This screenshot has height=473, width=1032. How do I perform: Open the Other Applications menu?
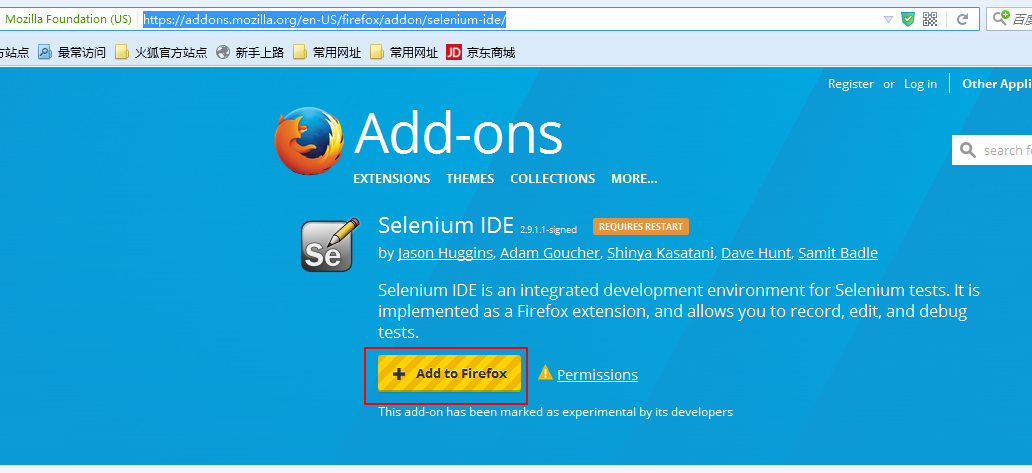(x=996, y=84)
